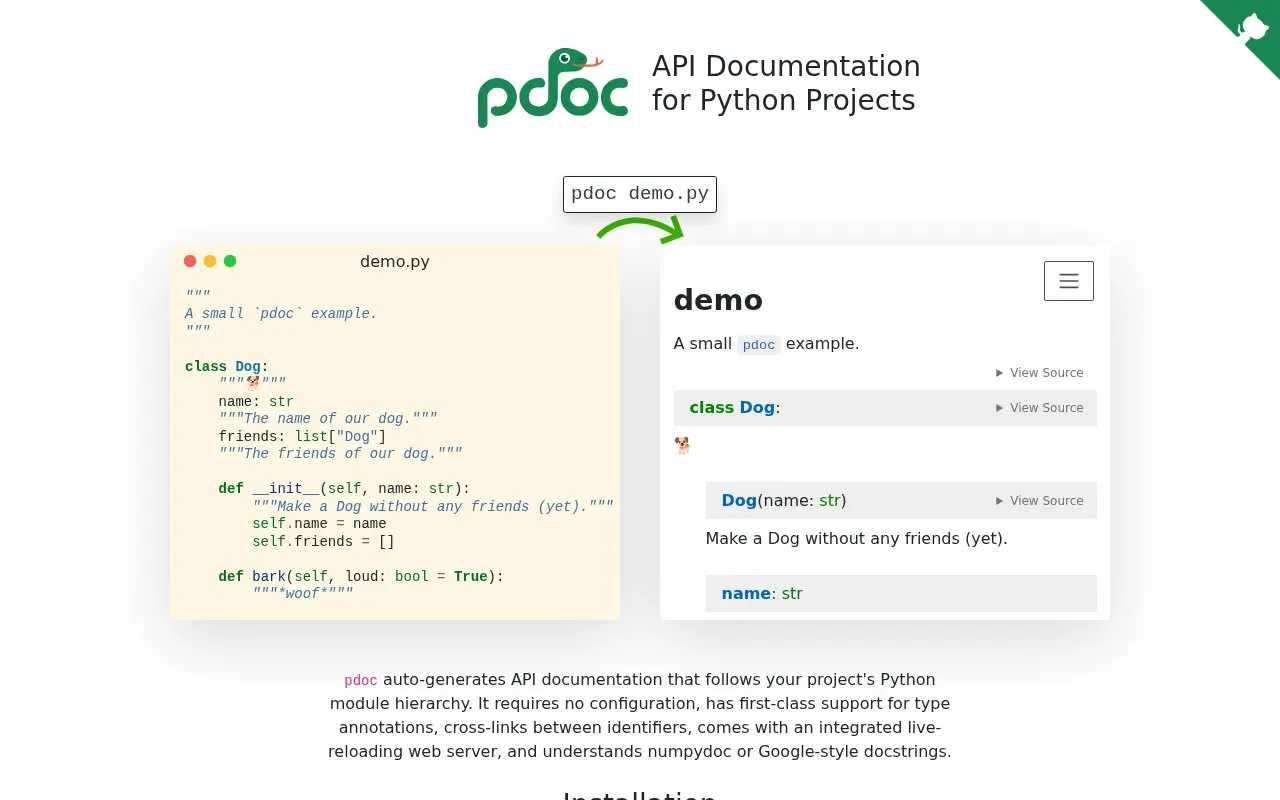Click 'def __init__' line in demo.py code
This screenshot has height=800, width=1280.
pos(344,489)
